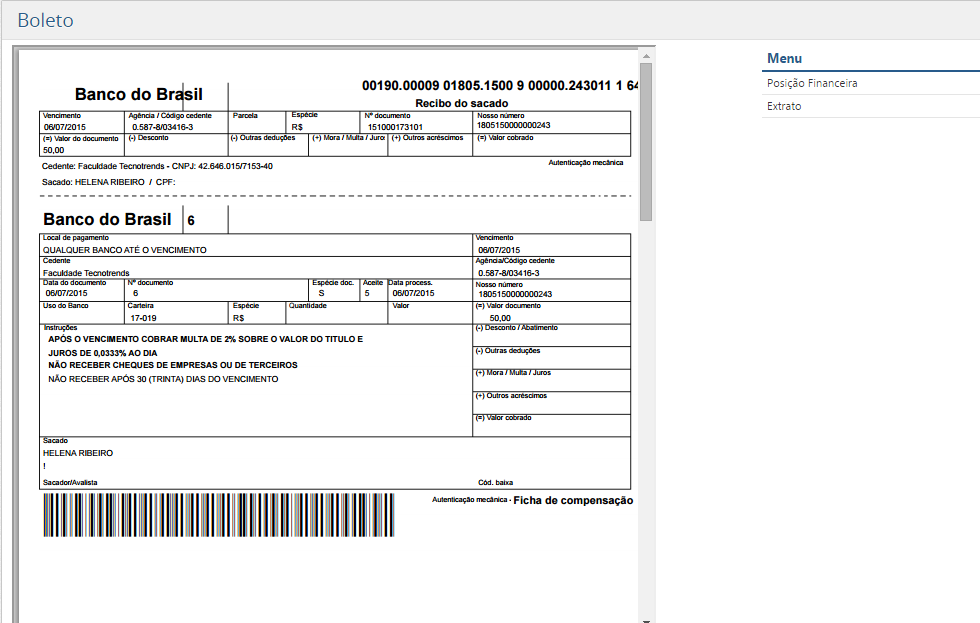Click the instruction about cheques de empresas
The height and width of the screenshot is (623, 980).
pyautogui.click(x=172, y=365)
